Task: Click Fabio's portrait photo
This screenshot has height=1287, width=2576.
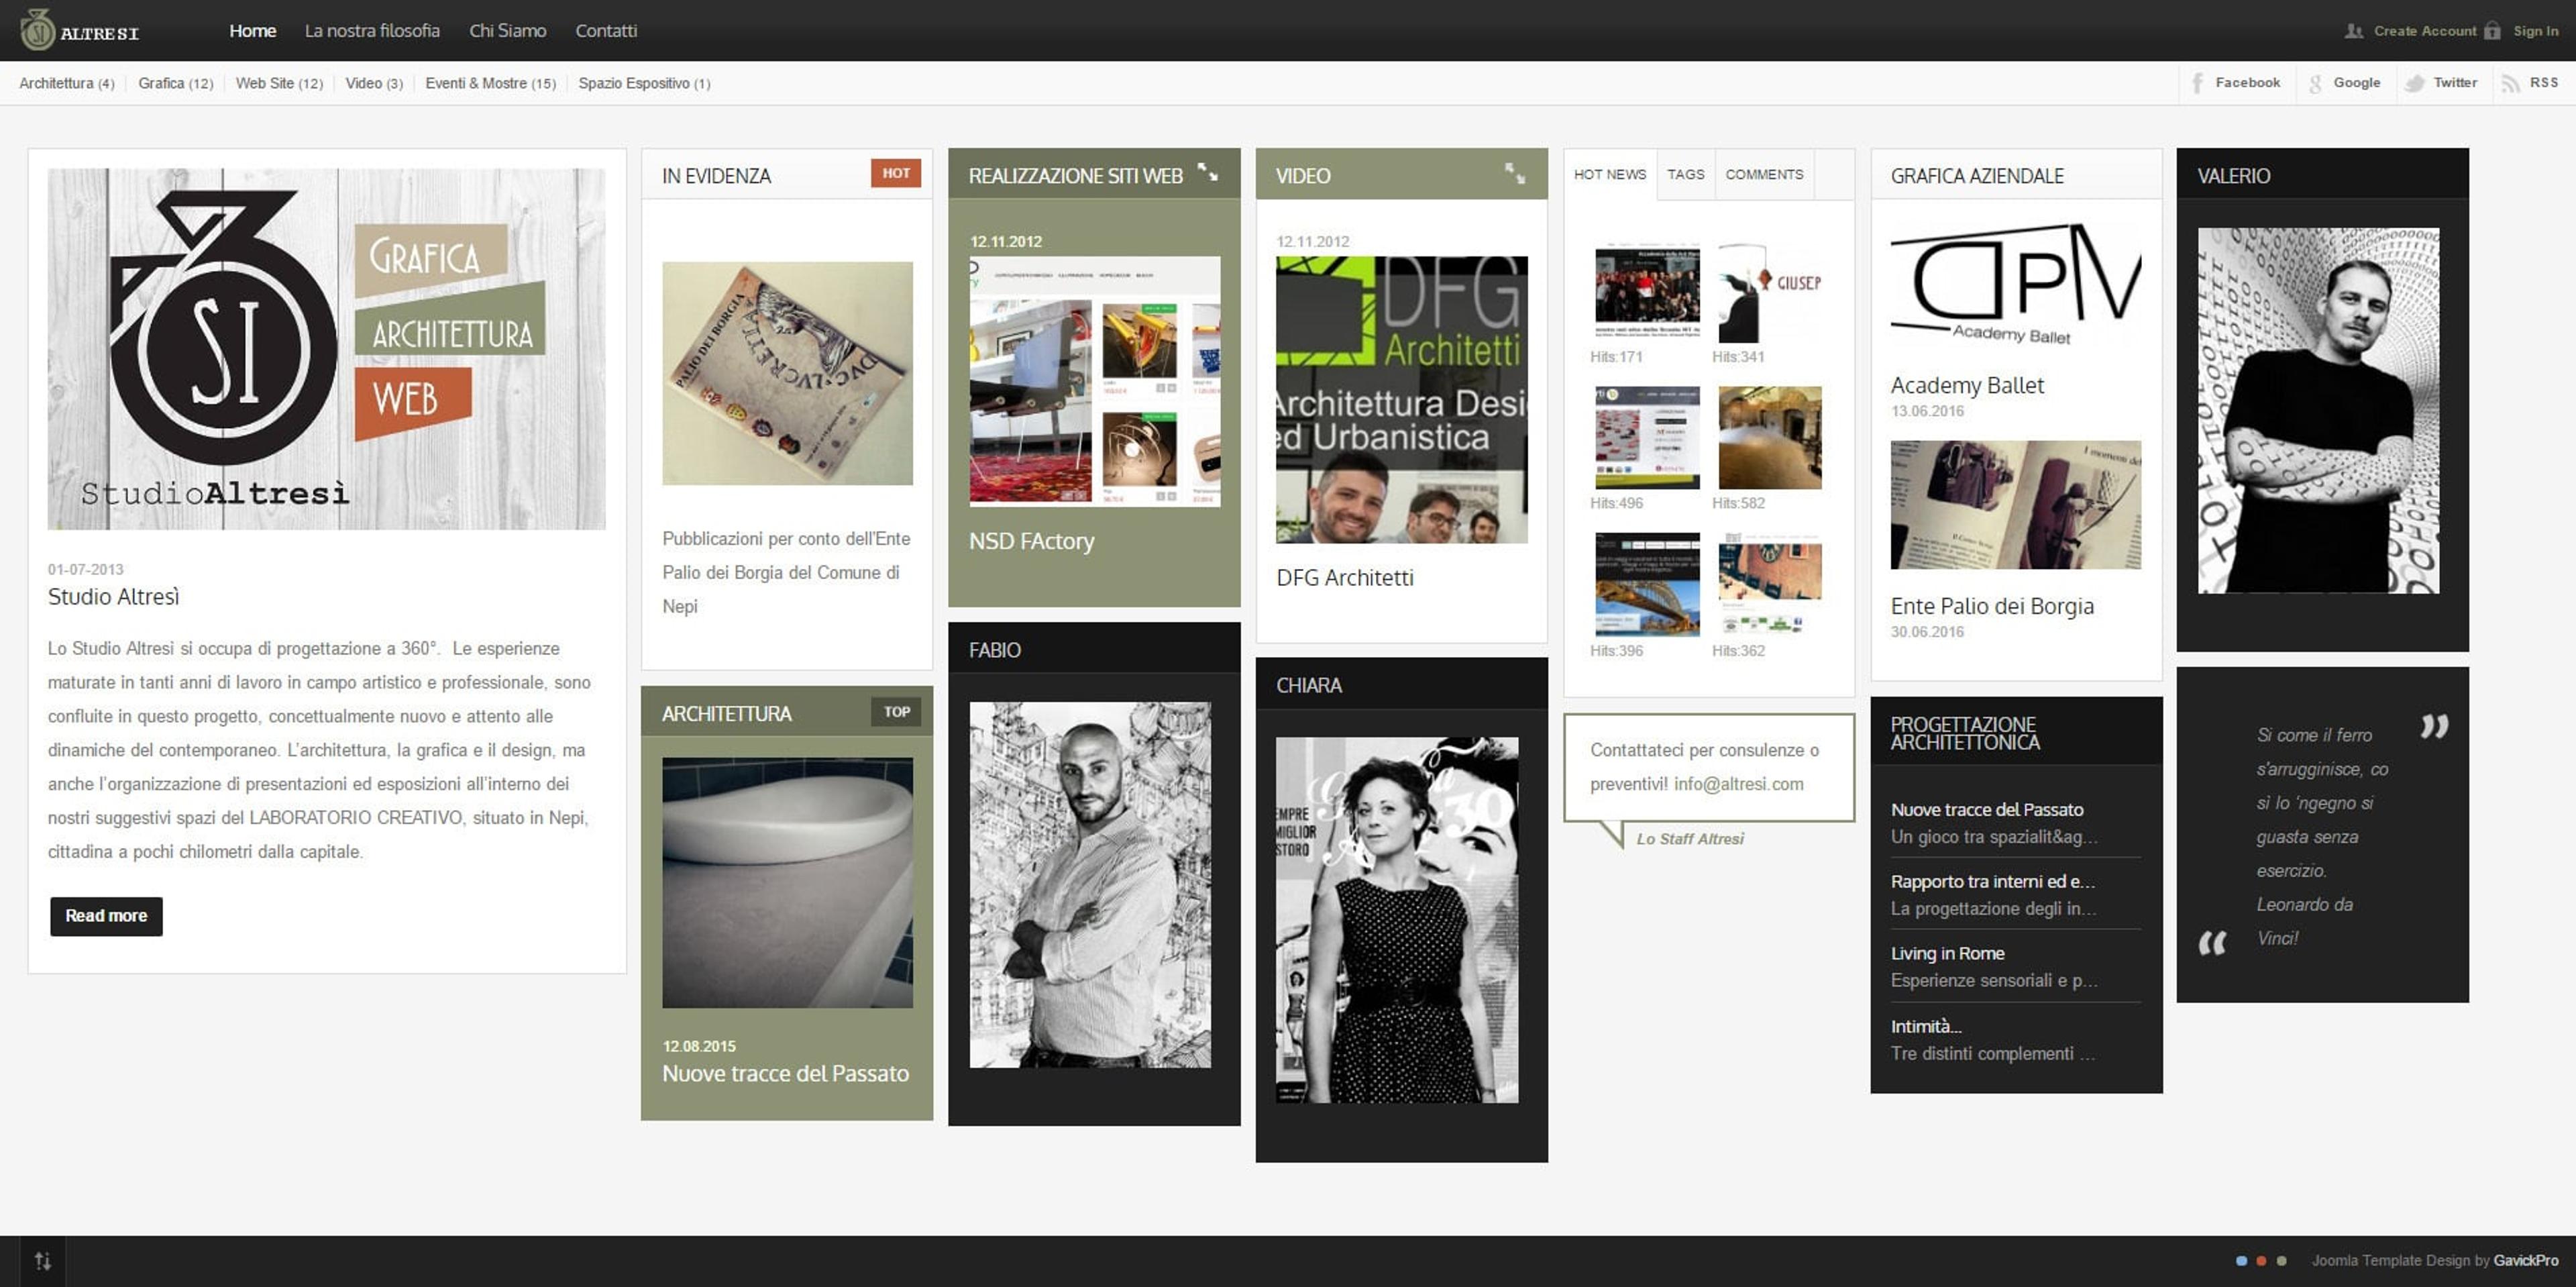Action: point(1090,884)
